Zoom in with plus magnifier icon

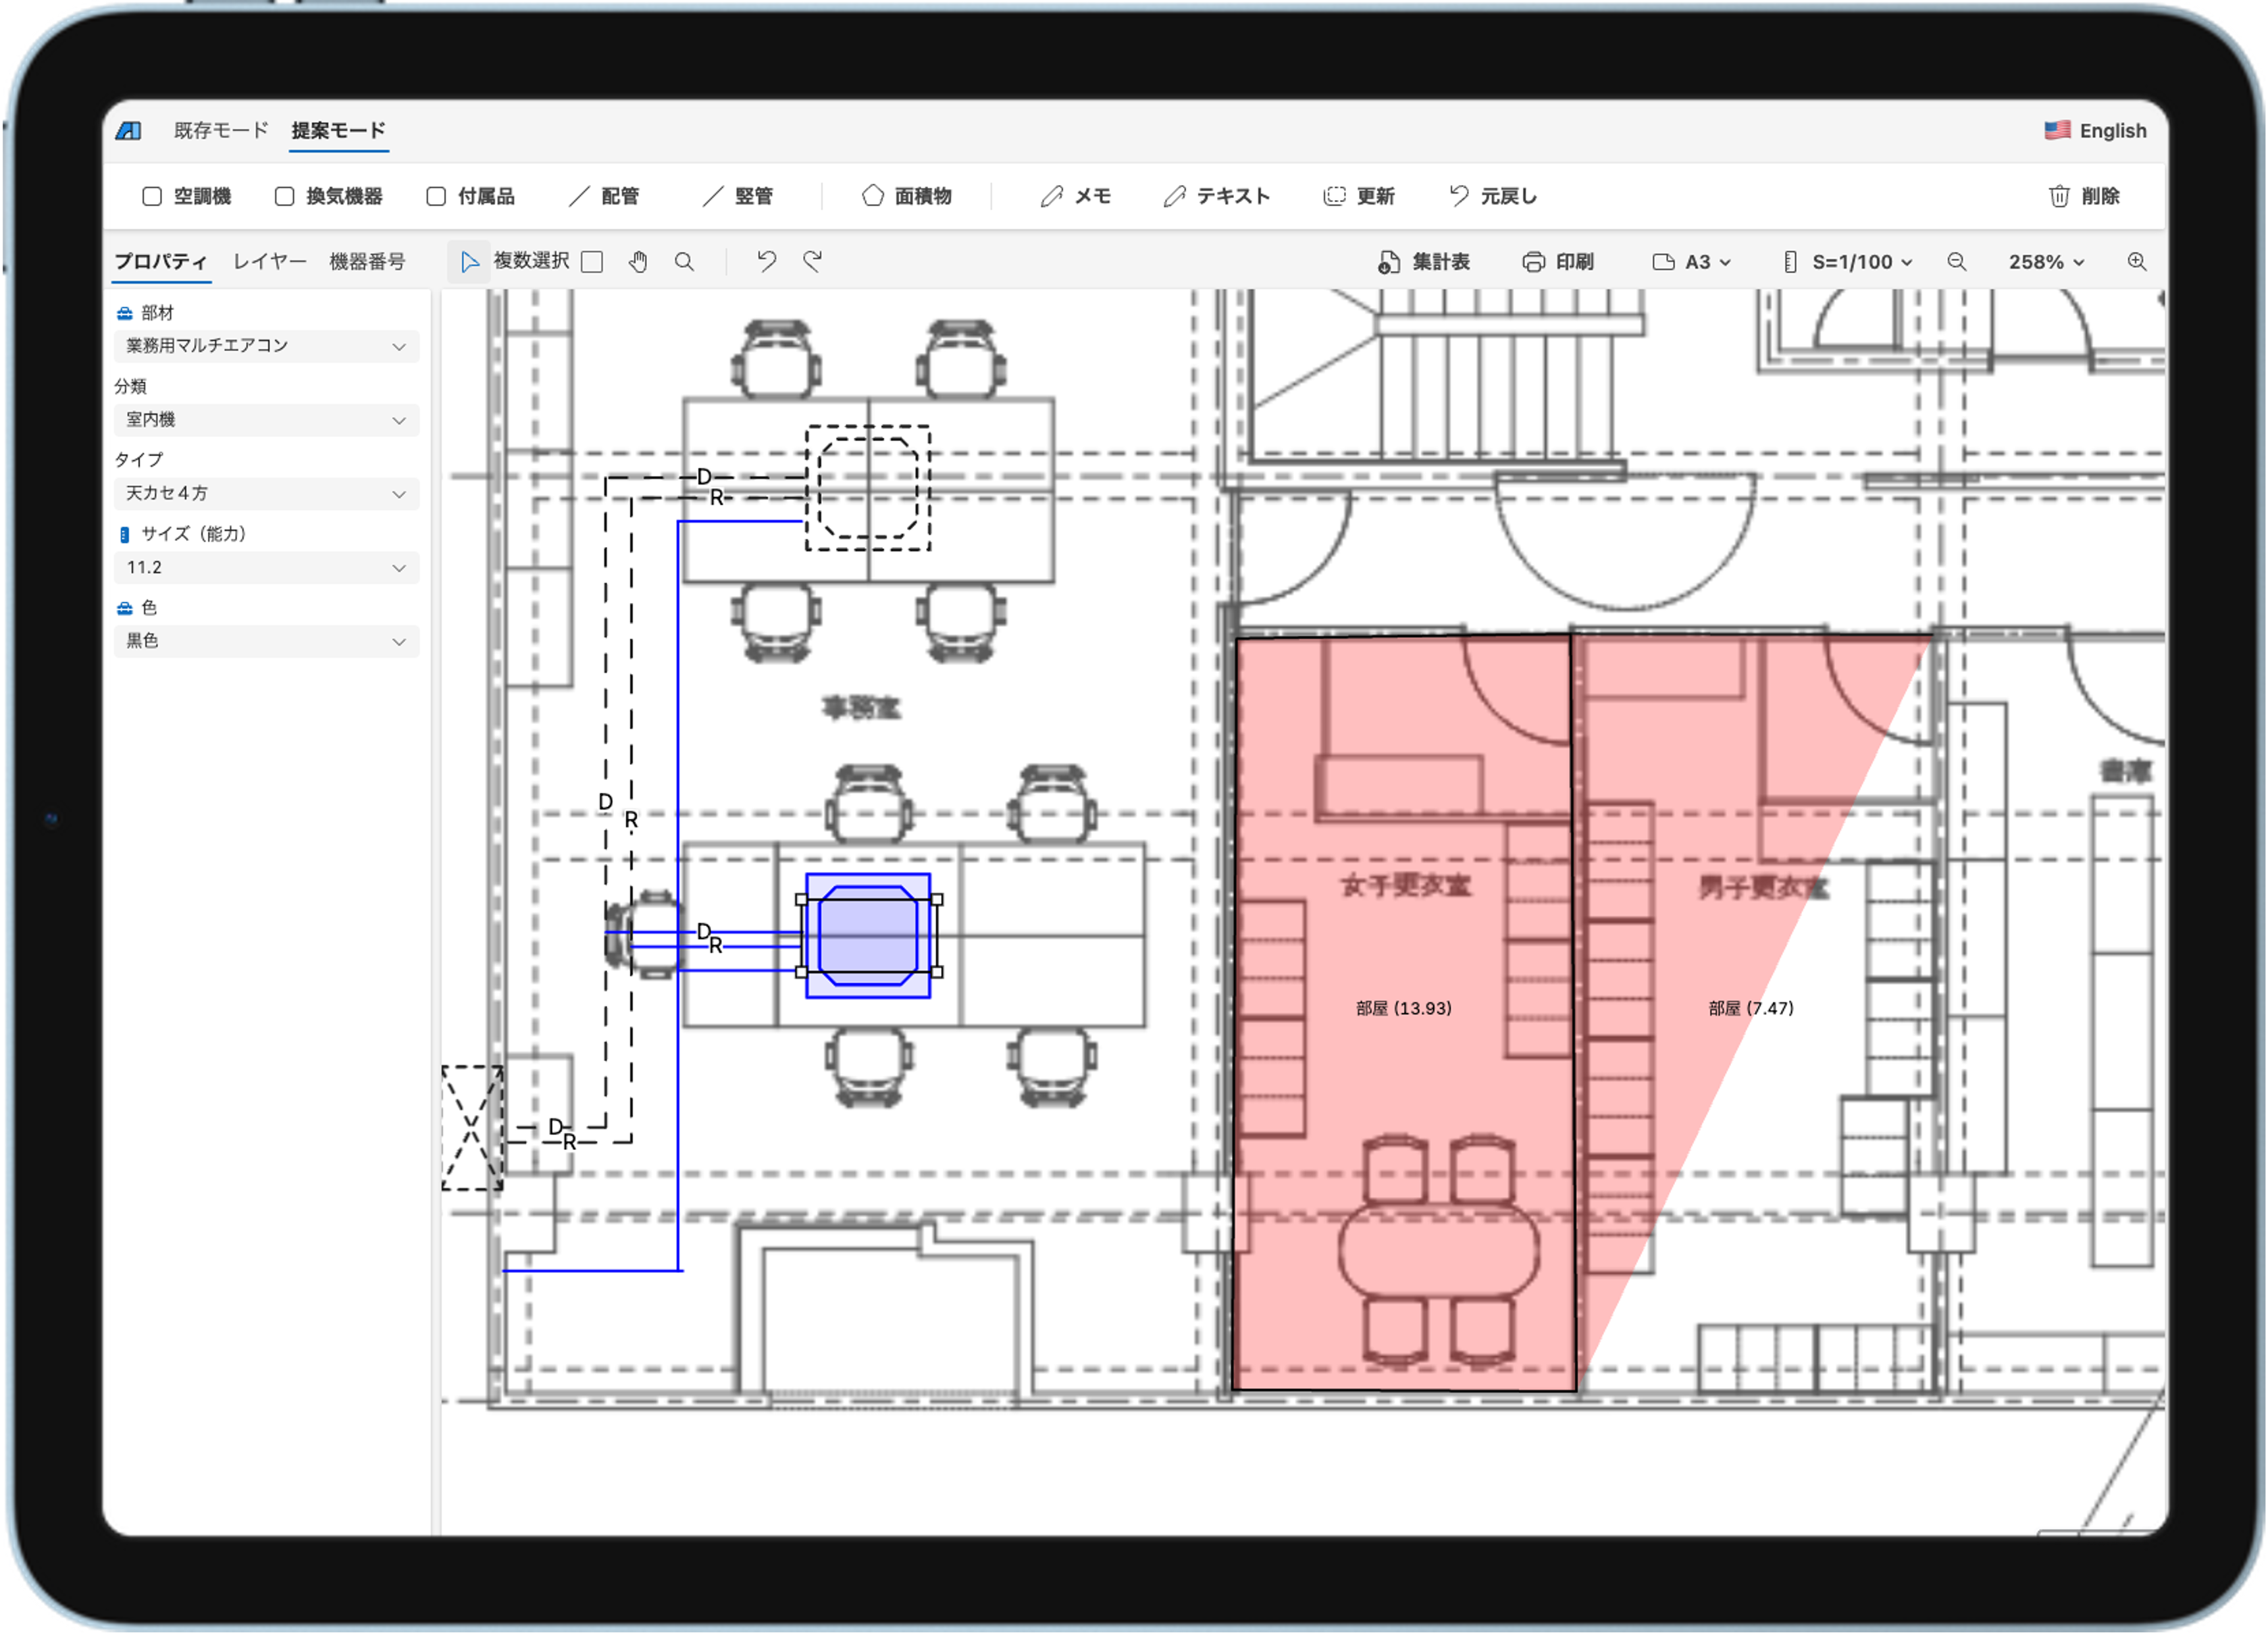[2136, 262]
